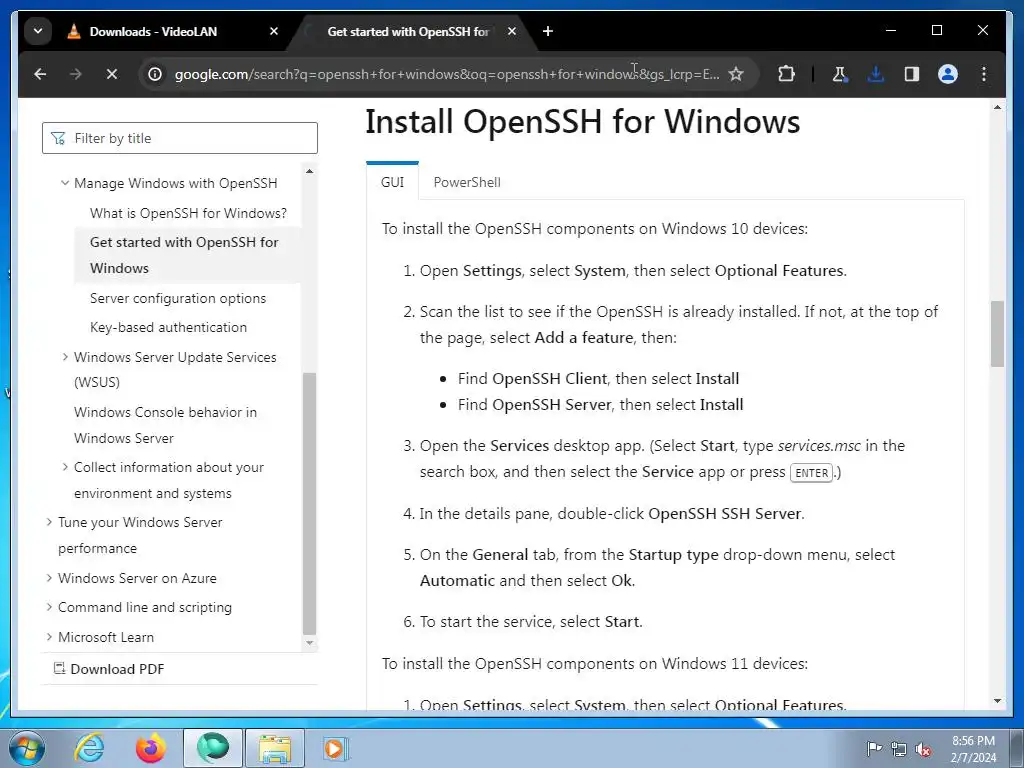This screenshot has width=1024, height=768.
Task: Toggle the browser side panel
Action: (x=912, y=74)
